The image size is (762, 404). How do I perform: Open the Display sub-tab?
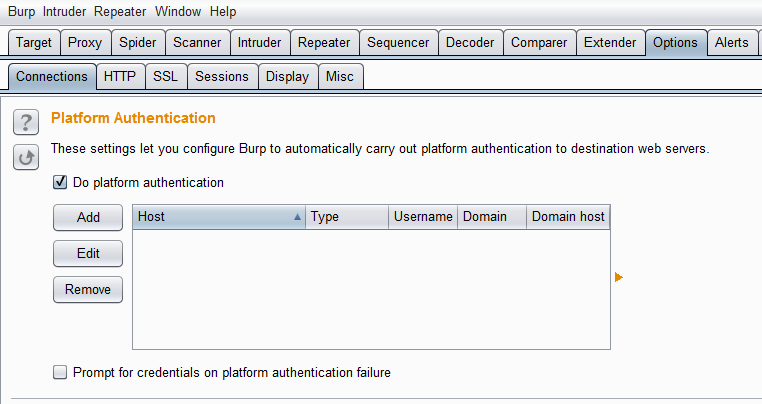click(288, 77)
